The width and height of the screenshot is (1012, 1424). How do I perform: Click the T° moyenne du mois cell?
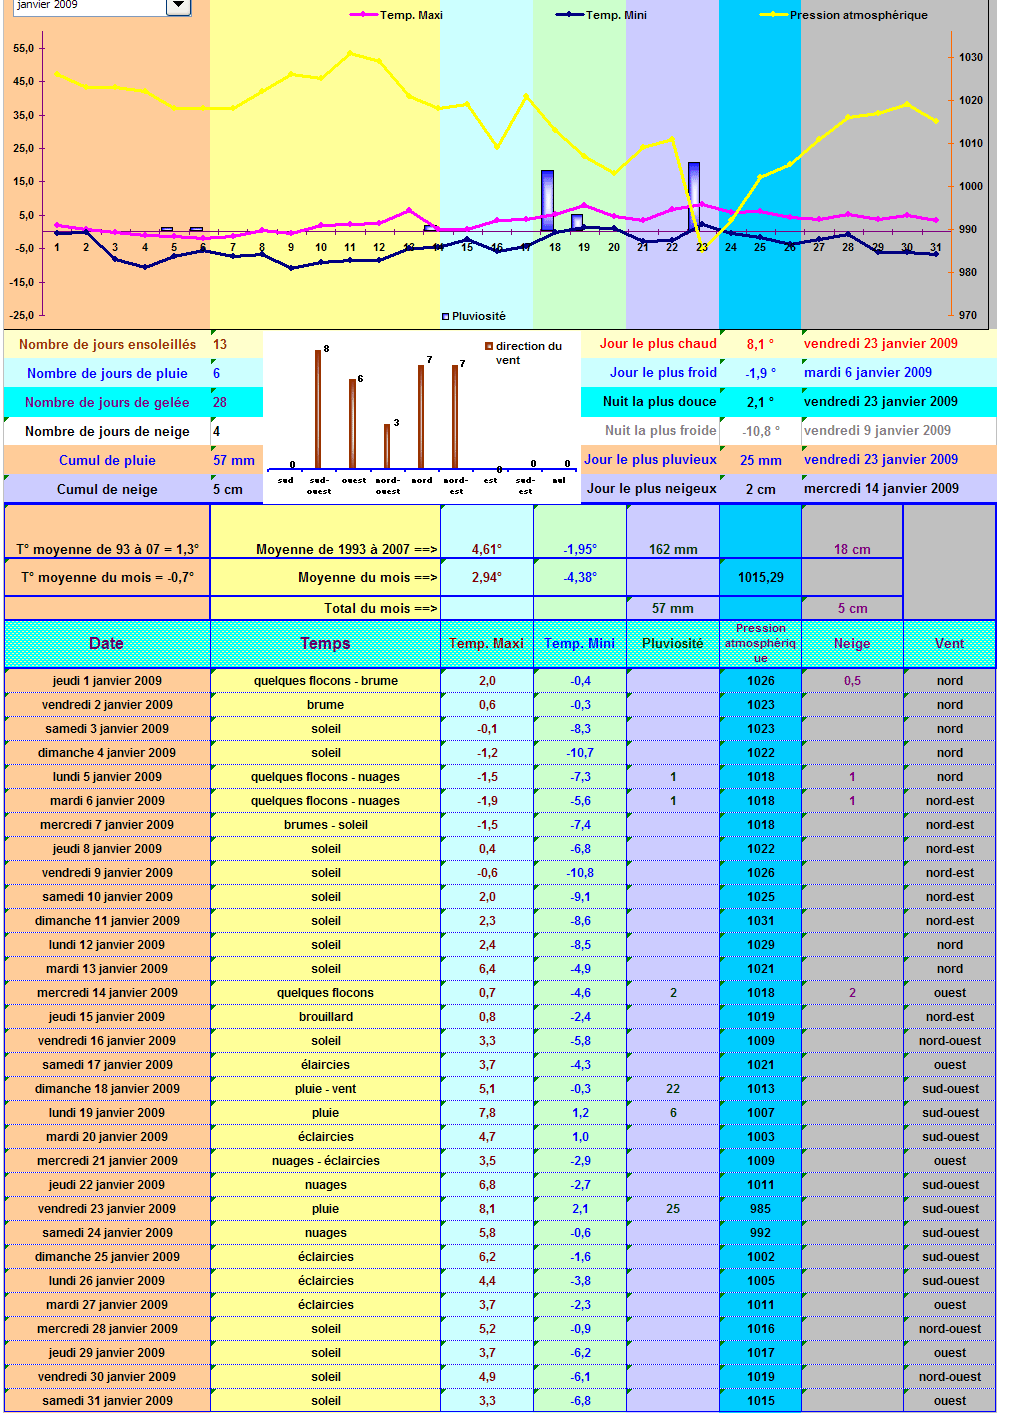107,577
